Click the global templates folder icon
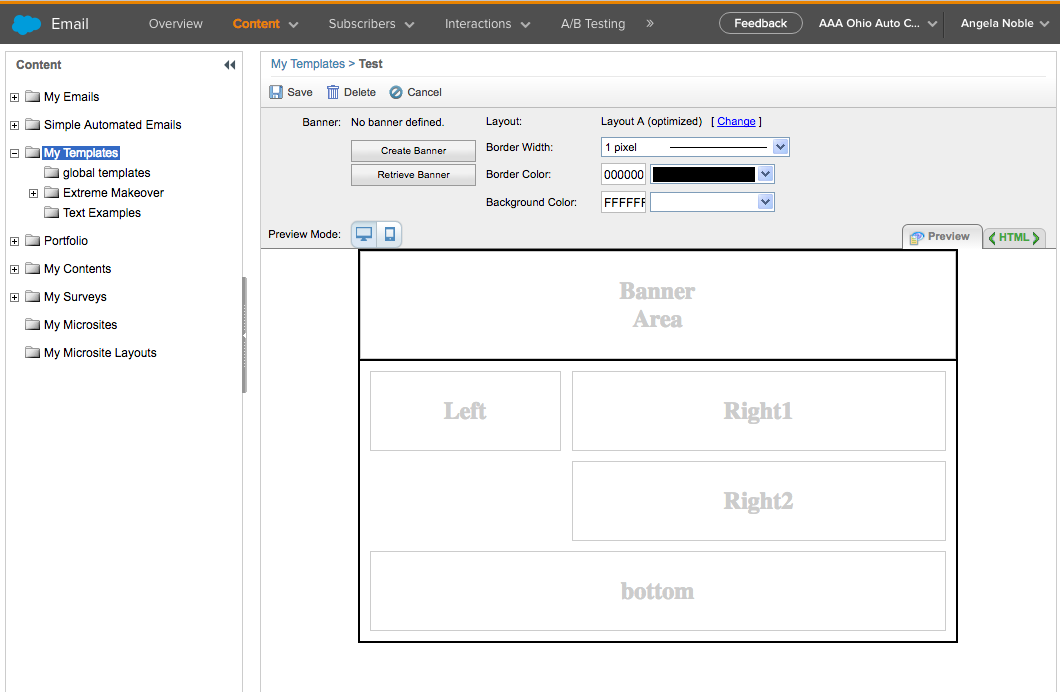Viewport: 1060px width, 692px height. click(x=51, y=172)
